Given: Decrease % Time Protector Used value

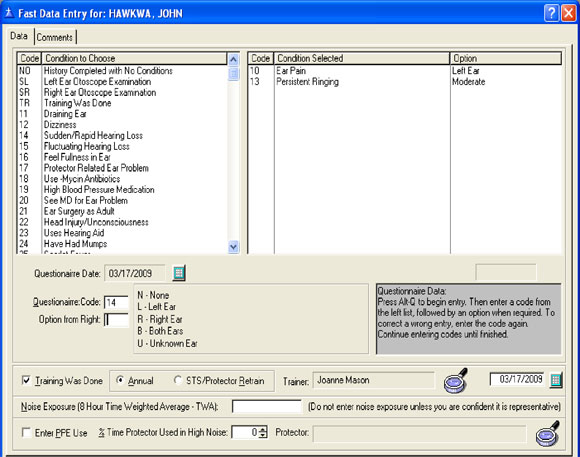Looking at the screenshot, I should [x=263, y=435].
